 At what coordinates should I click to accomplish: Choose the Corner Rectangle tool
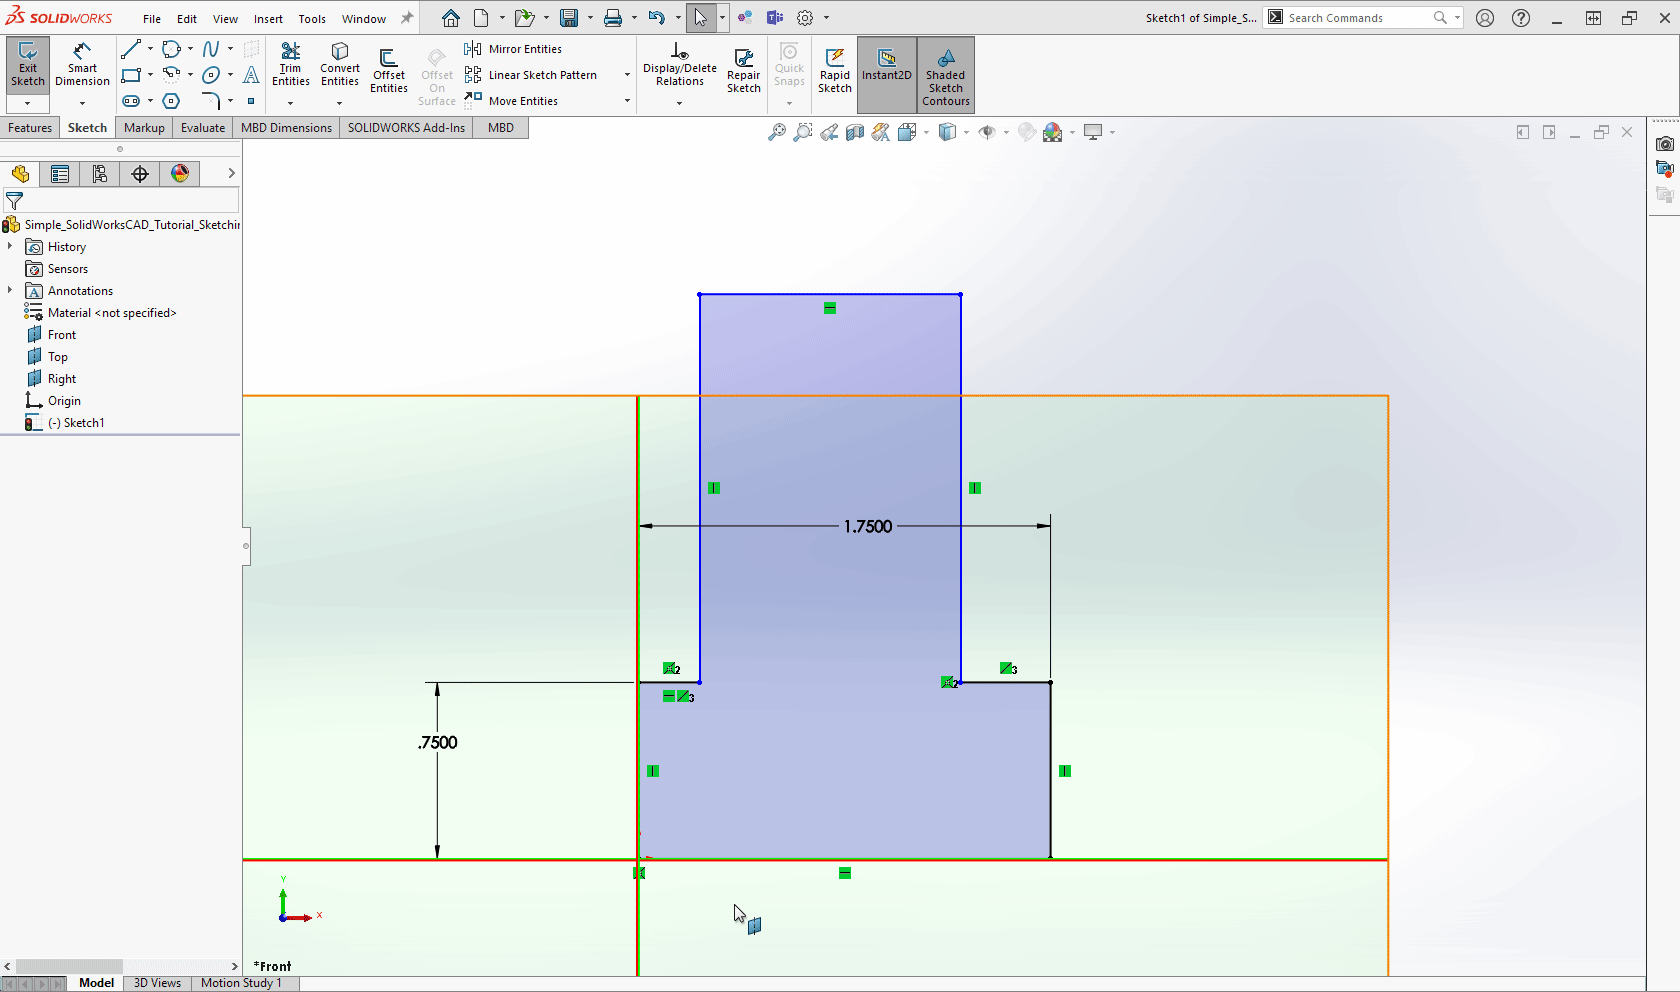131,75
